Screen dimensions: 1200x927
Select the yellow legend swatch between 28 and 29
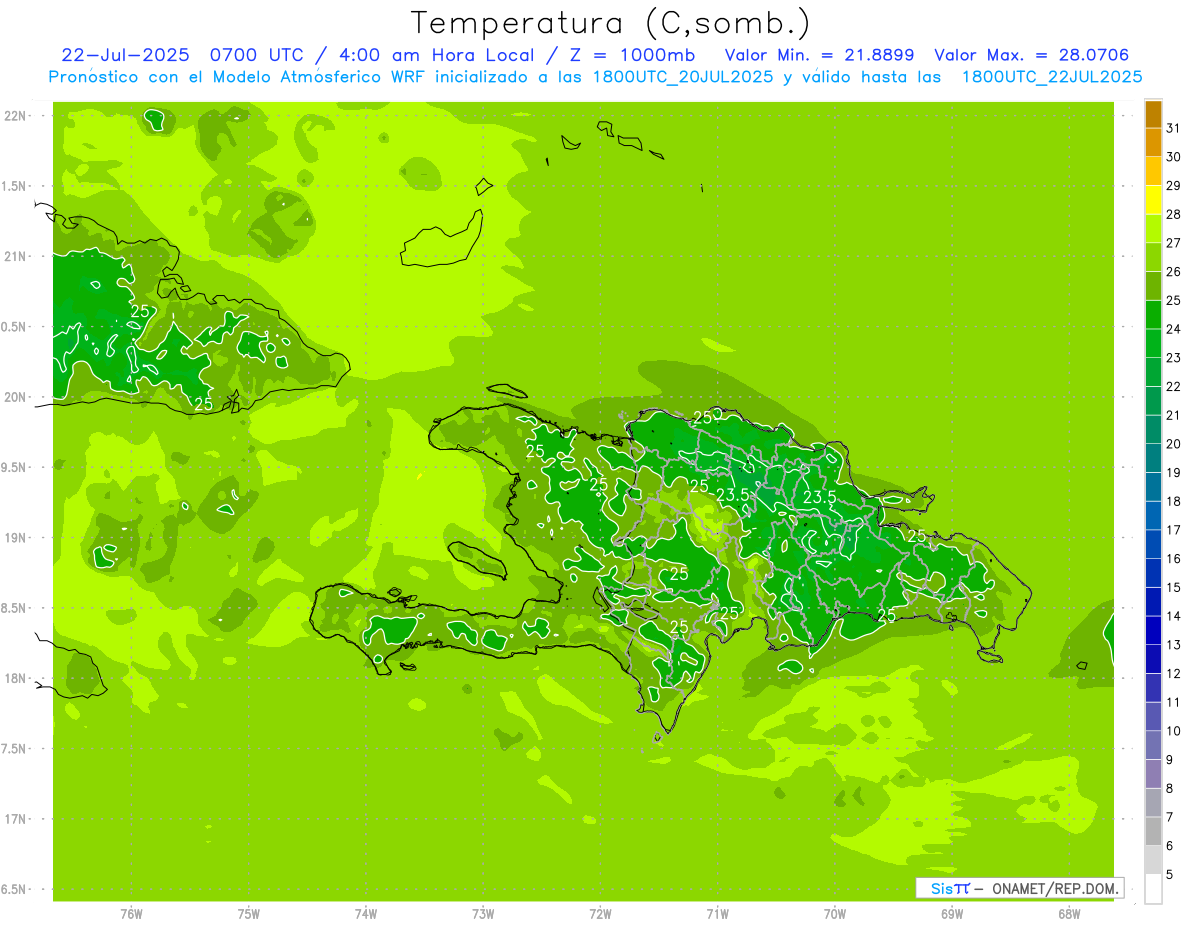tap(1153, 200)
